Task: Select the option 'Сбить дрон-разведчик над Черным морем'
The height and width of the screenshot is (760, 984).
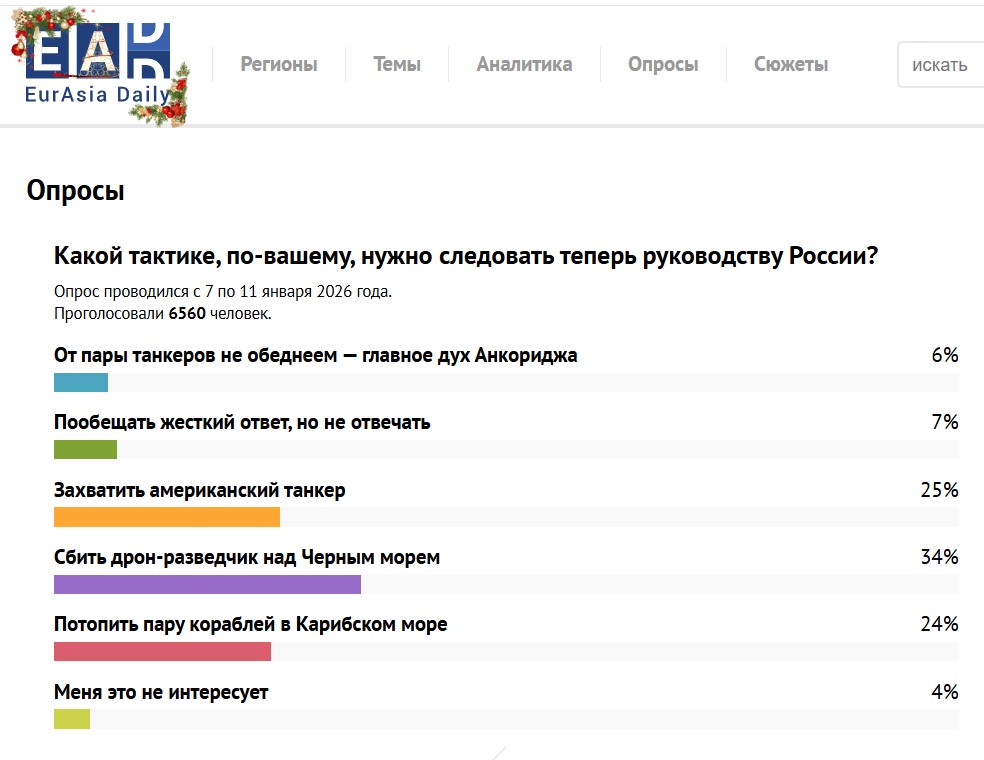Action: coord(247,557)
